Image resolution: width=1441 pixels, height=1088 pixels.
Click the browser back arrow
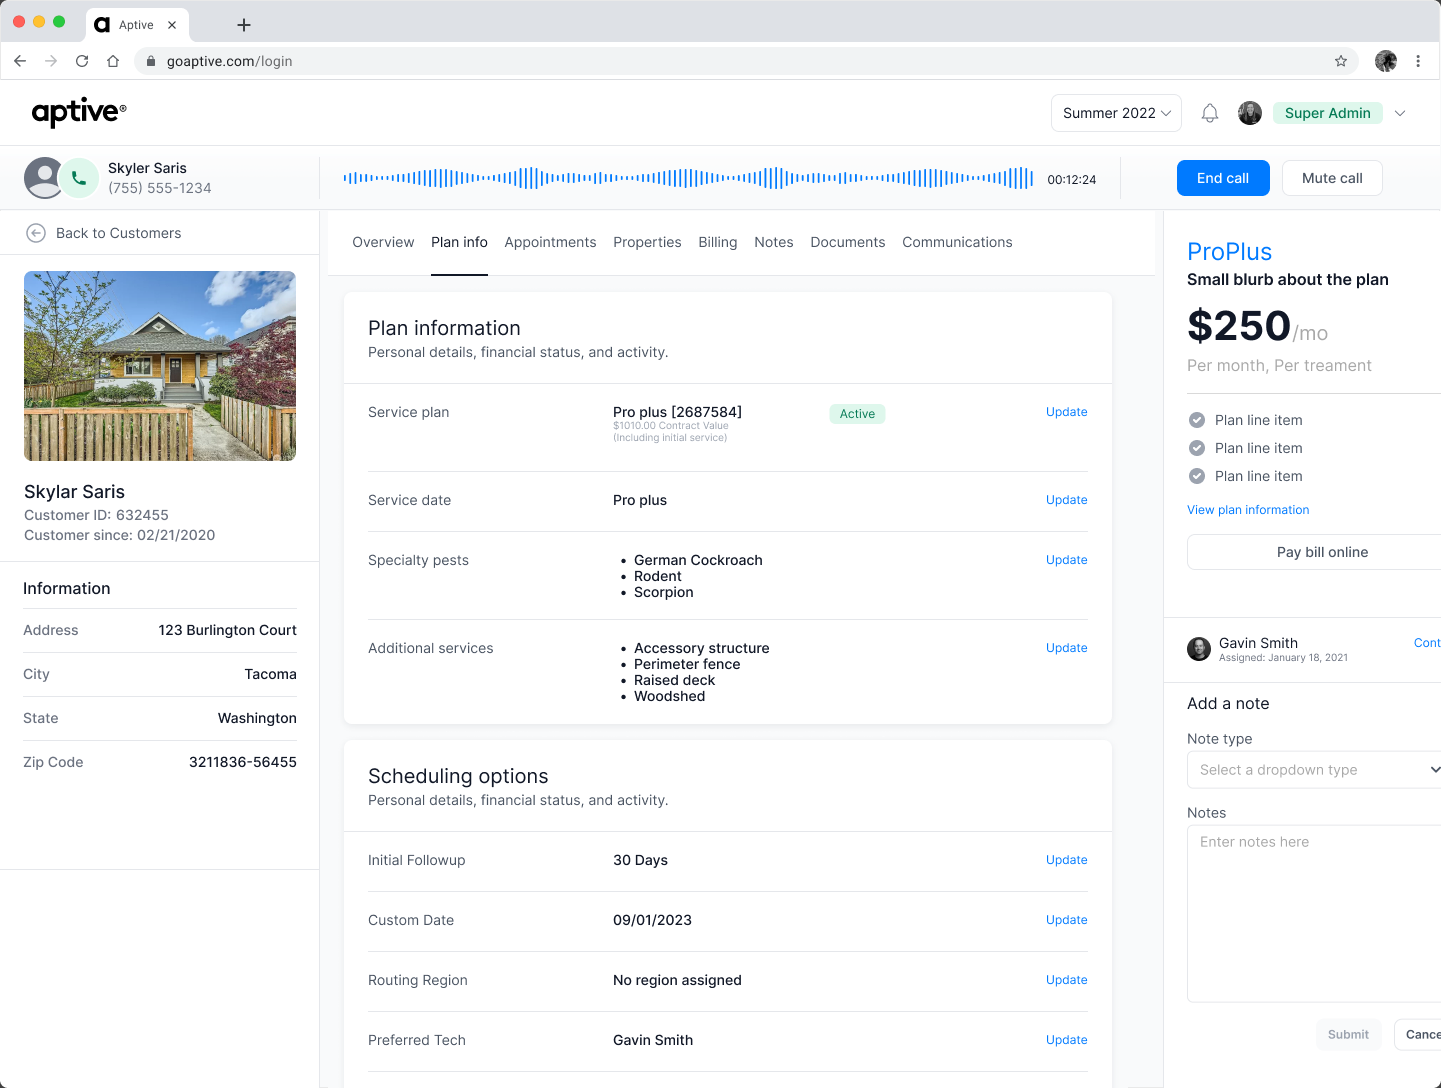tap(20, 61)
